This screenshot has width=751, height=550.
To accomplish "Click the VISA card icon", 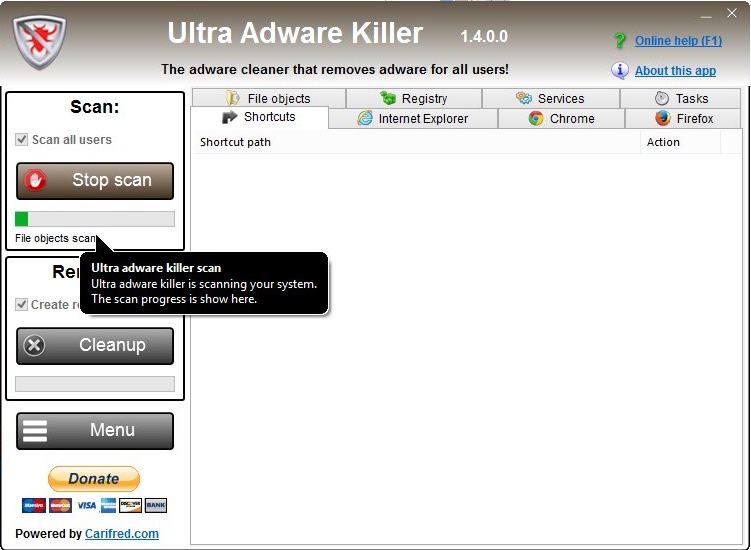I will click(87, 505).
